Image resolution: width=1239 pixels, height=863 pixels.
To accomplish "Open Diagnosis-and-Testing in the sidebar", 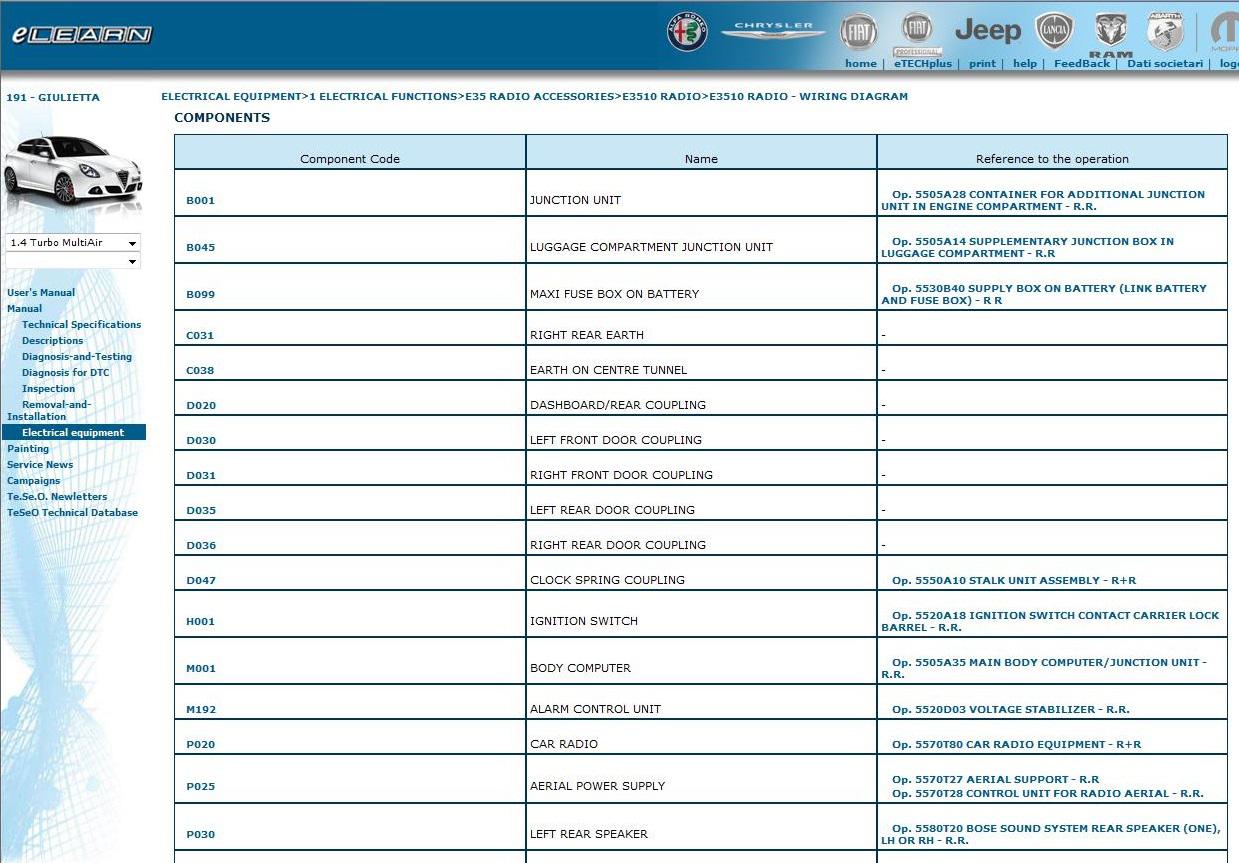I will (x=77, y=357).
